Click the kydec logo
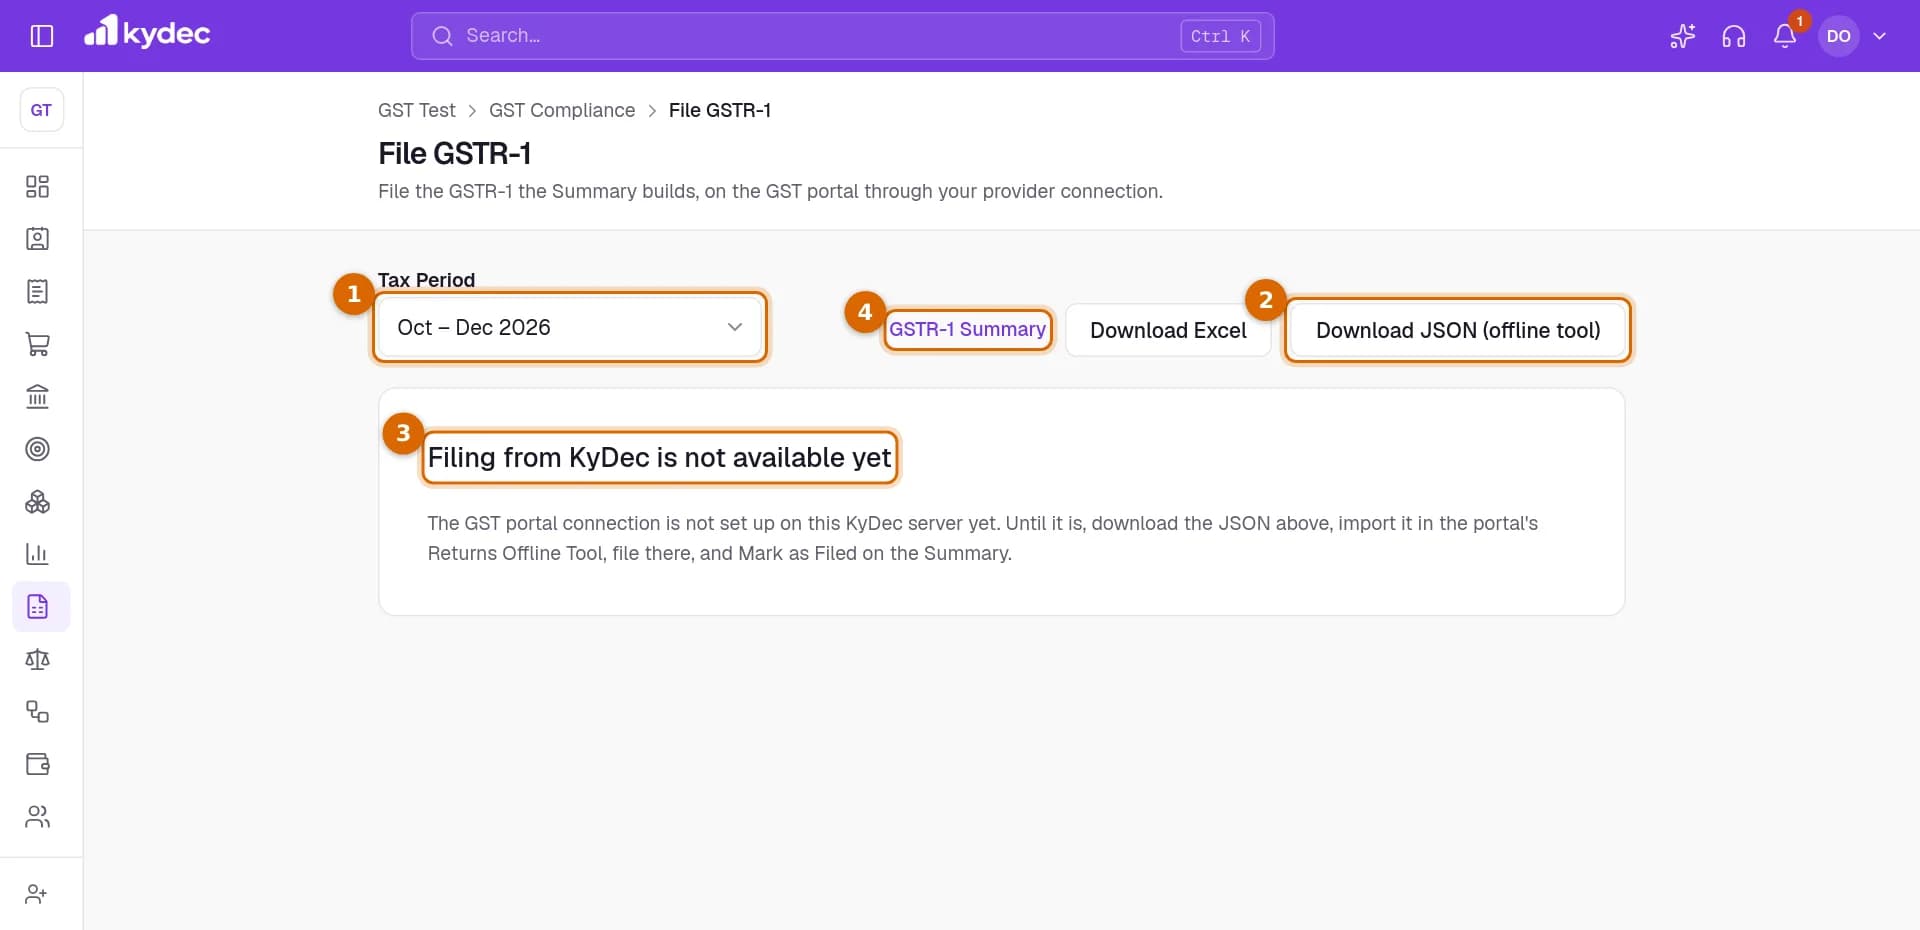The height and width of the screenshot is (930, 1920). pos(147,33)
